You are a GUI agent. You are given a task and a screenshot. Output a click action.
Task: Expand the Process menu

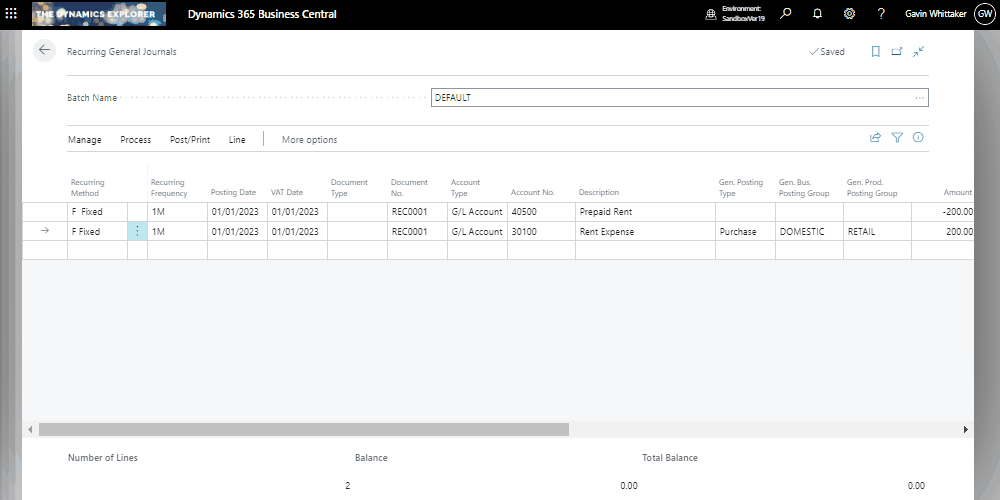tap(135, 140)
